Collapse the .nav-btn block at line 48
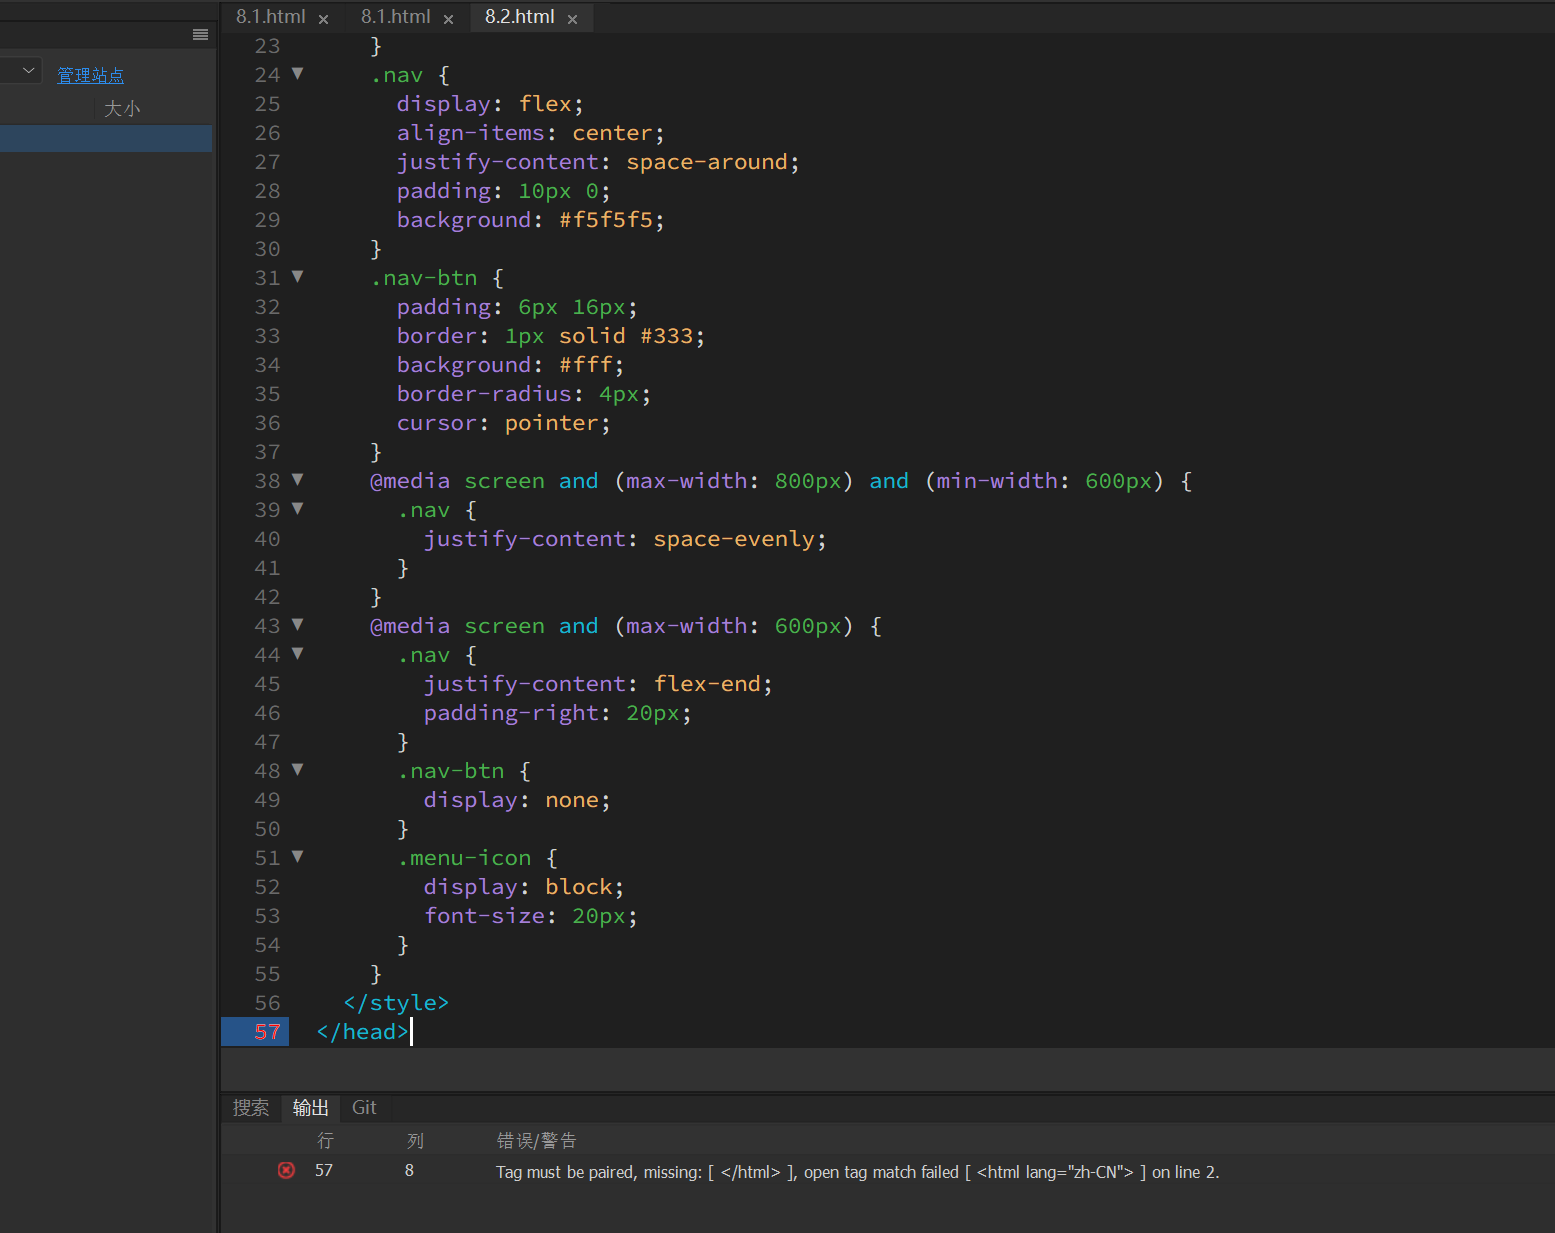This screenshot has height=1233, width=1555. (297, 770)
